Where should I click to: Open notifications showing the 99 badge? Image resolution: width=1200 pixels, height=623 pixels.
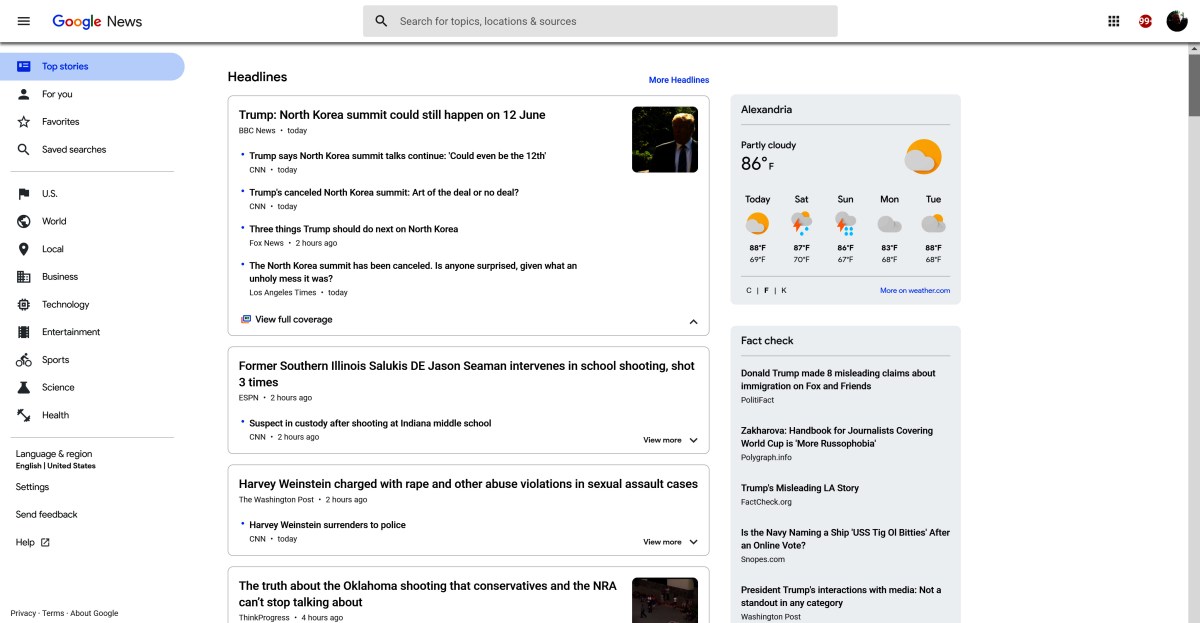click(x=1144, y=20)
